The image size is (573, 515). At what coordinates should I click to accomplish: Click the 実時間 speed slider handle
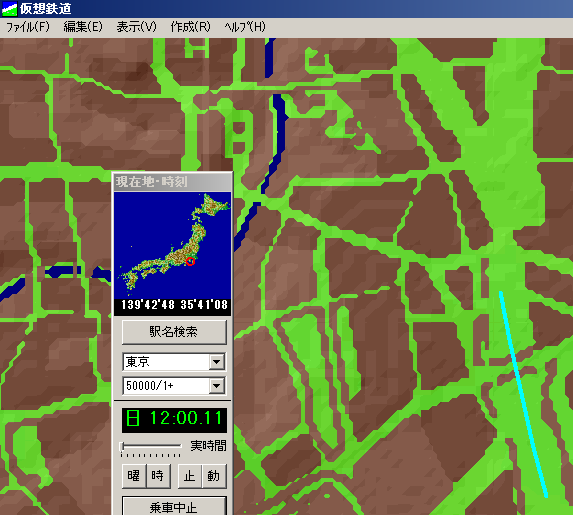tap(123, 447)
